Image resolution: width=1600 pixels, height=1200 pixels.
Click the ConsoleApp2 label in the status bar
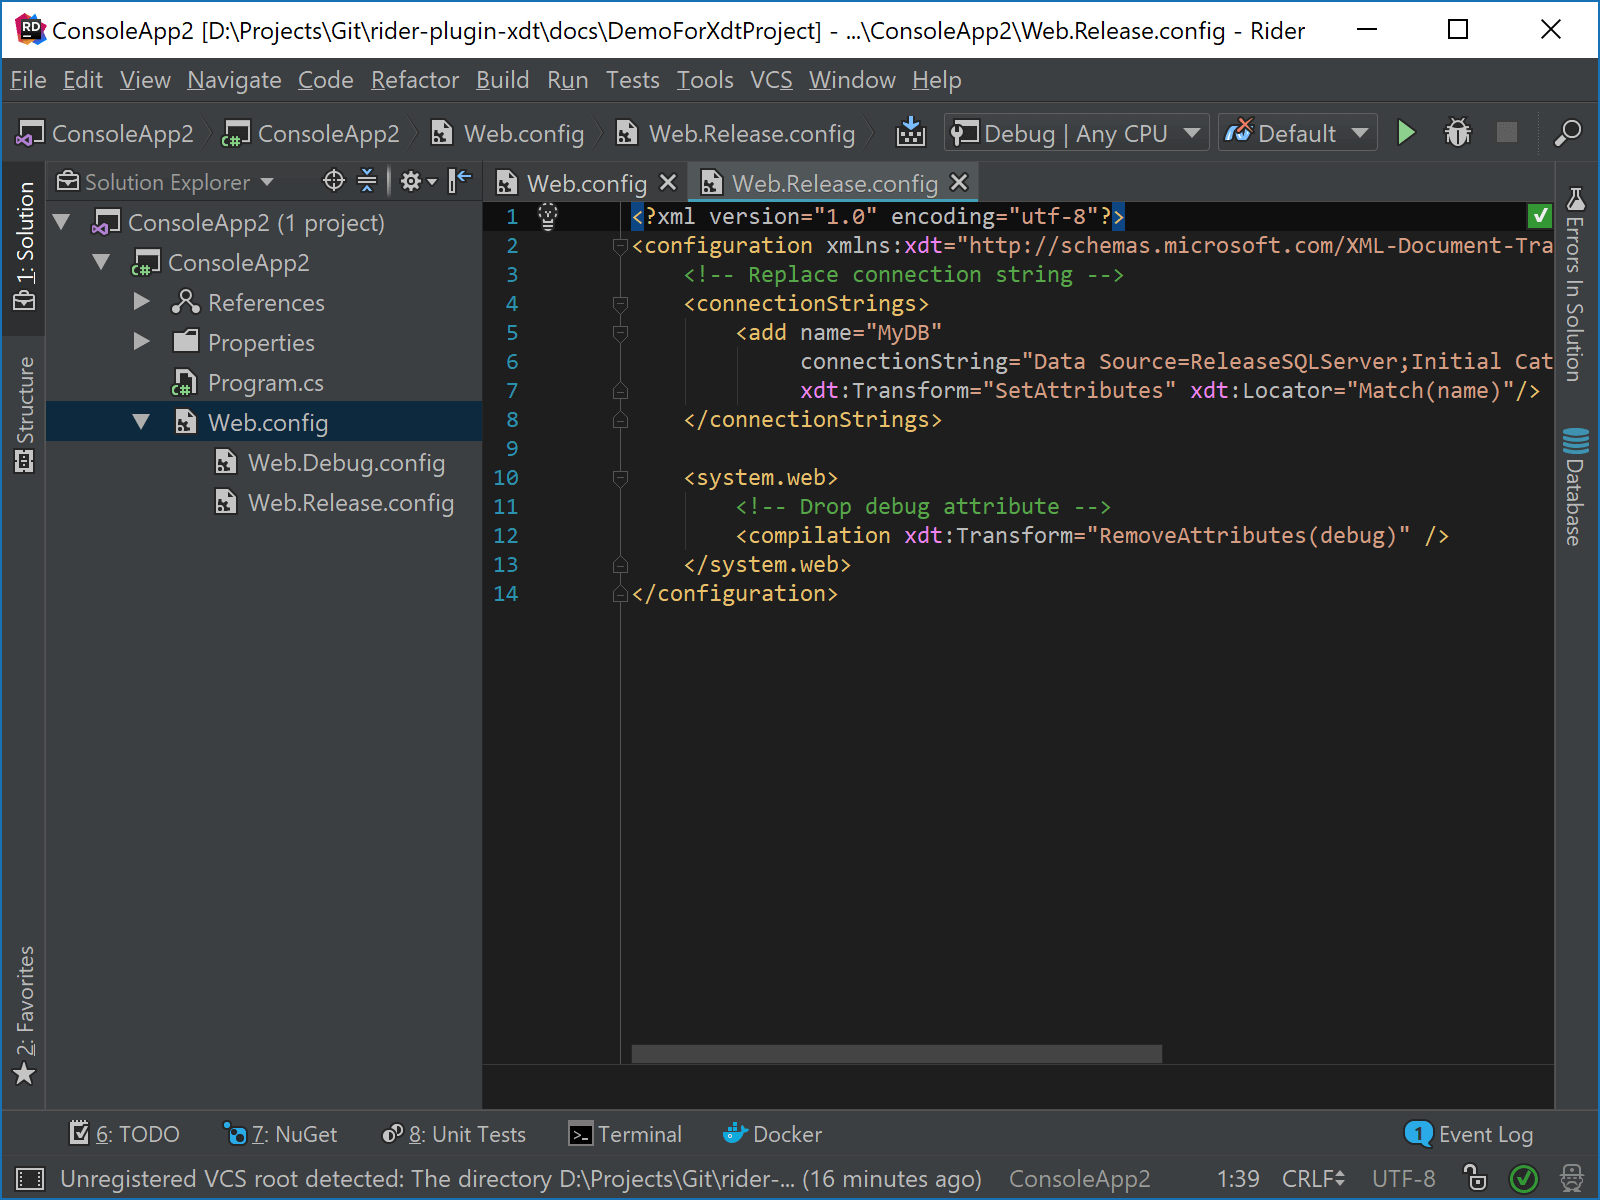1079,1179
